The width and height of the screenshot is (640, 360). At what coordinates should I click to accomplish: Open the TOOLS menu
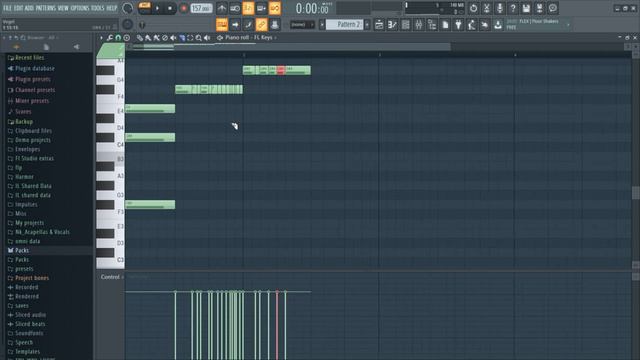pyautogui.click(x=98, y=8)
